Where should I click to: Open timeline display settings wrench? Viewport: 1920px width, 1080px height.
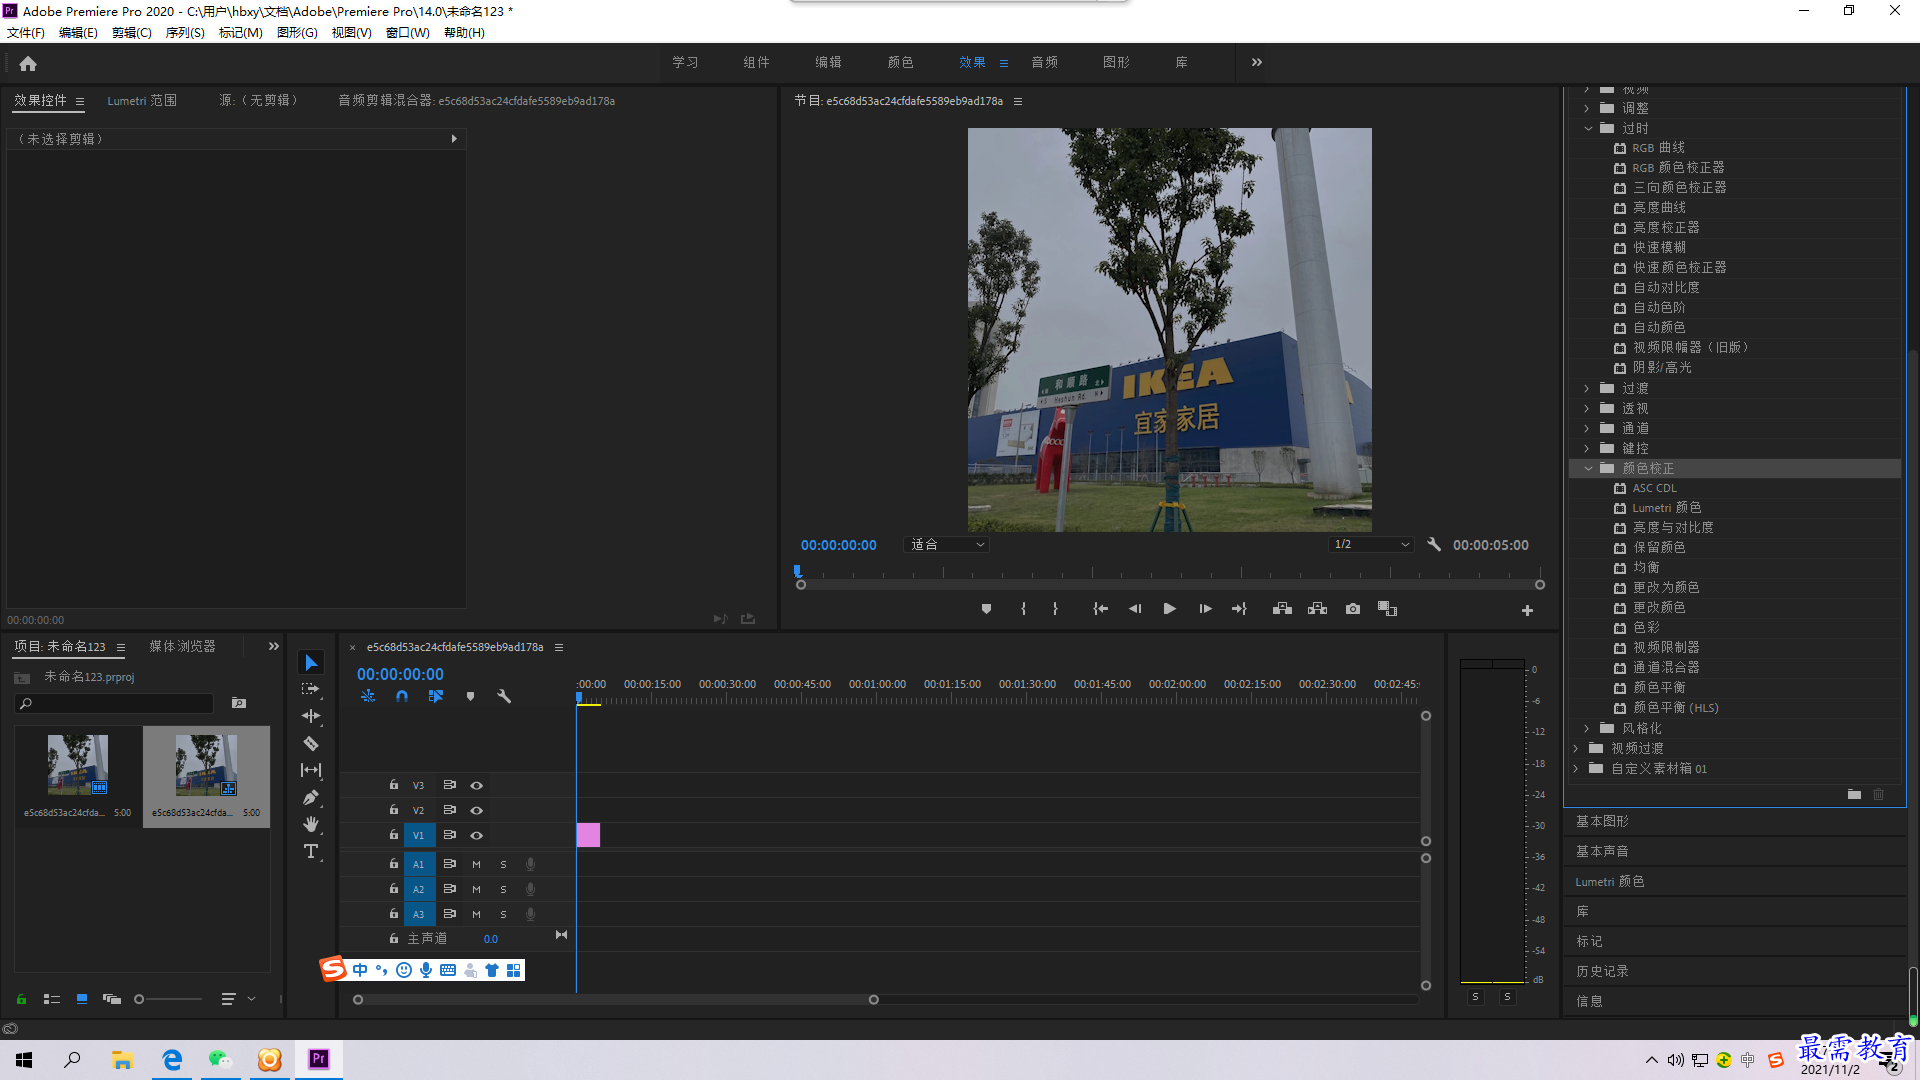[504, 696]
